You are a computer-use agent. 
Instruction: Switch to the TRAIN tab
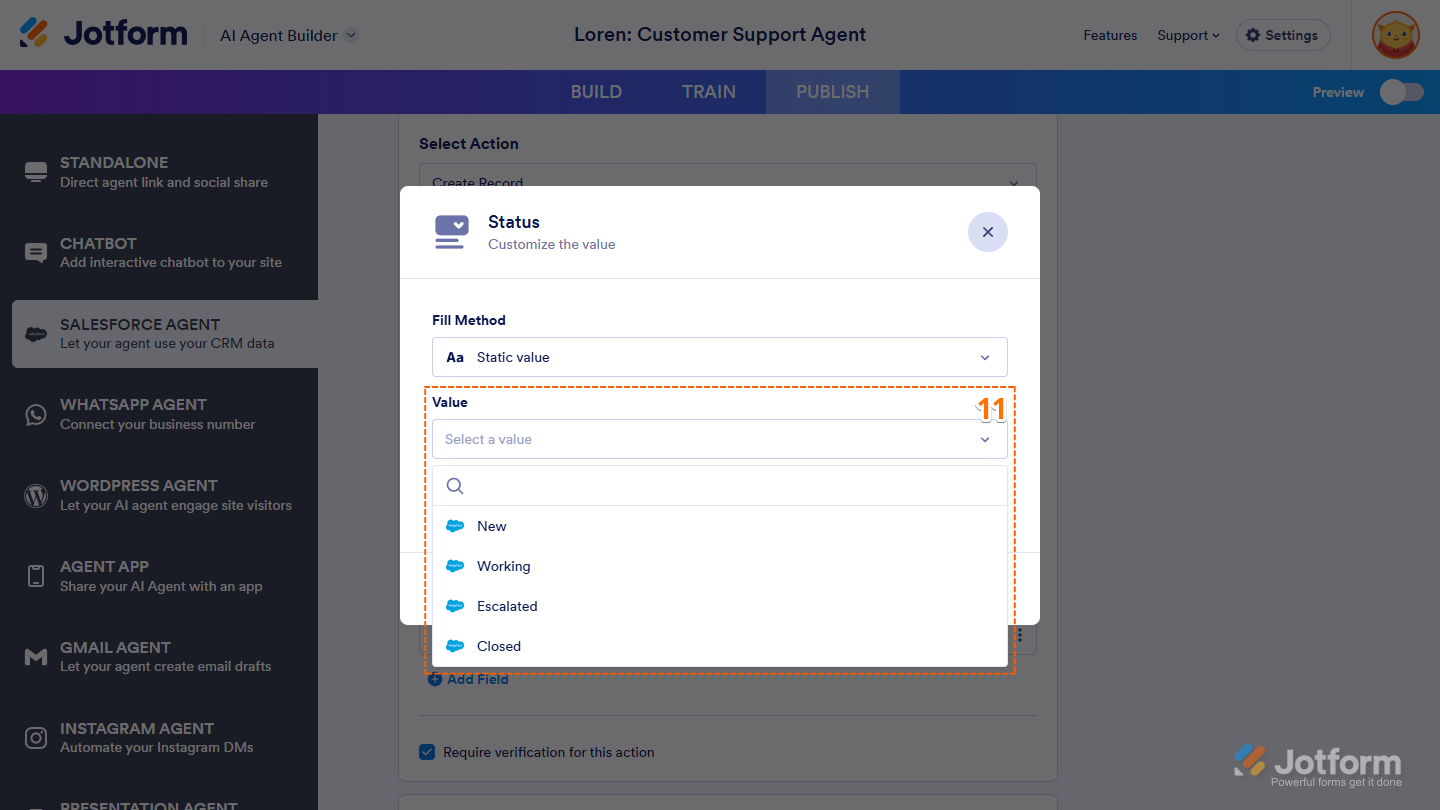[x=708, y=91]
